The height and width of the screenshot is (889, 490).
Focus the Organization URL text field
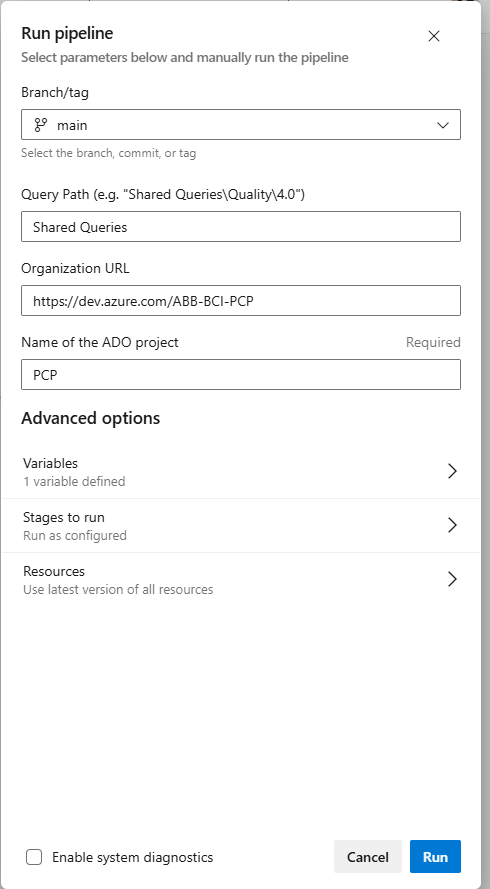tap(241, 300)
